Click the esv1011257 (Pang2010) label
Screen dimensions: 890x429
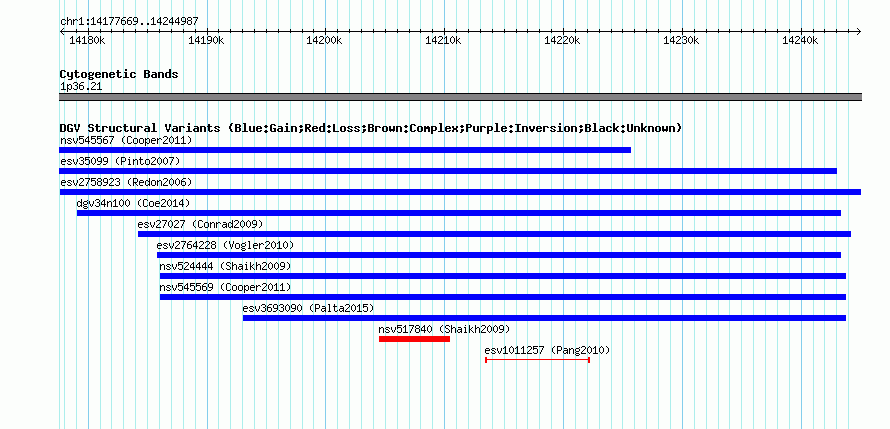[x=547, y=350]
